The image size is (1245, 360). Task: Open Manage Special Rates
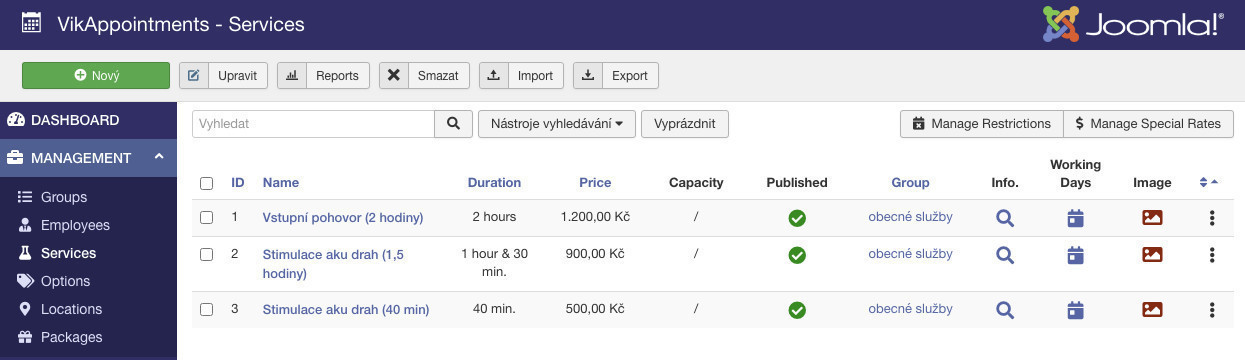click(1148, 124)
